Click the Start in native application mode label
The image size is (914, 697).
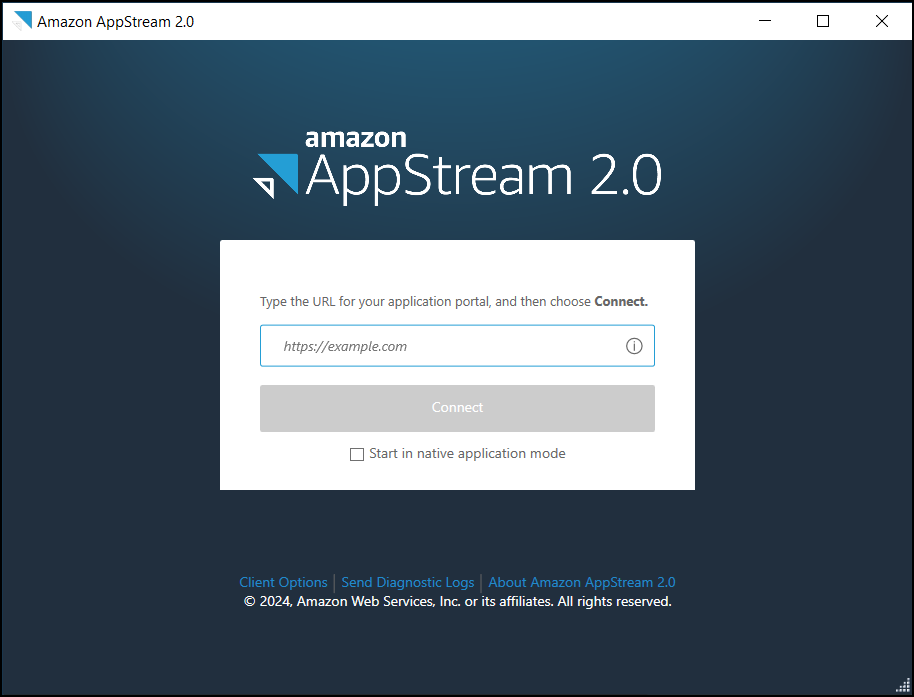click(467, 454)
